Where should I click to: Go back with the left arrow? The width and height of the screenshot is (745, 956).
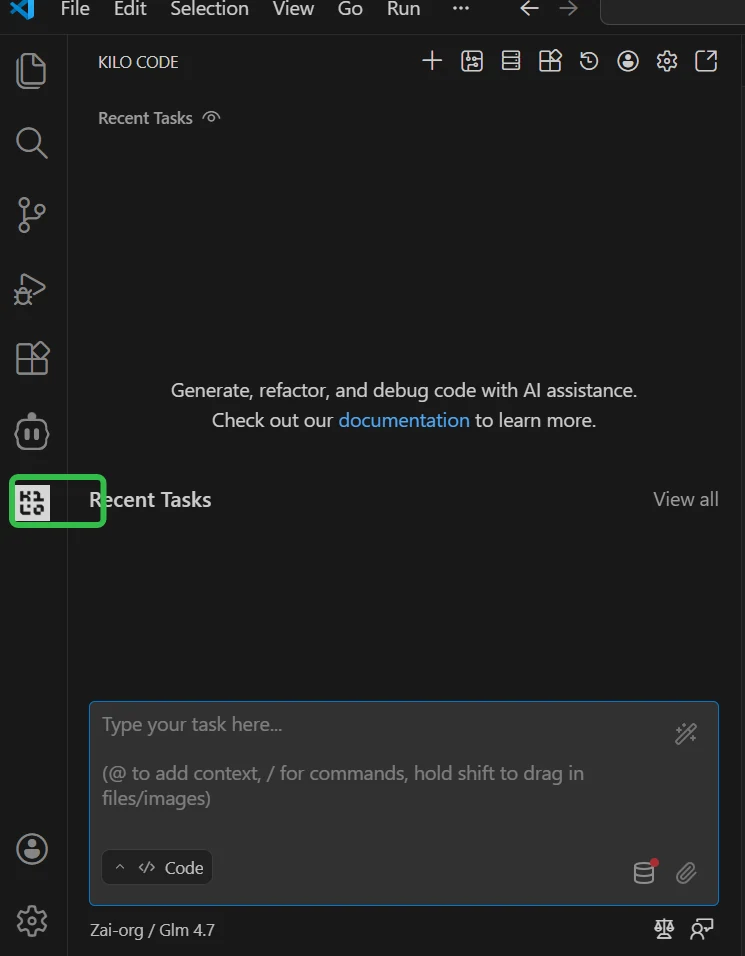(529, 9)
